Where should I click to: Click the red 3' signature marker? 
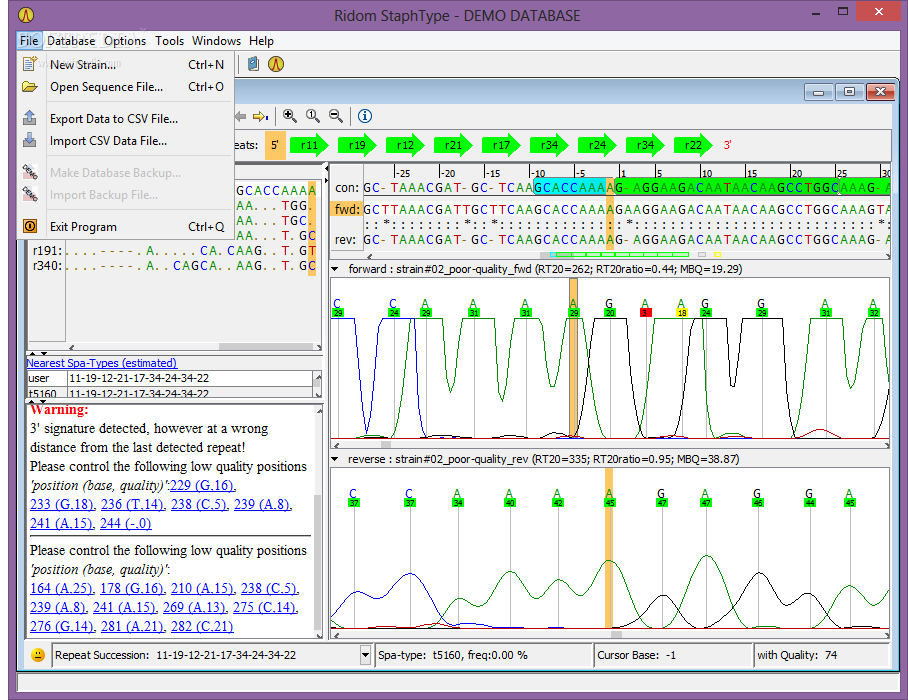727,145
